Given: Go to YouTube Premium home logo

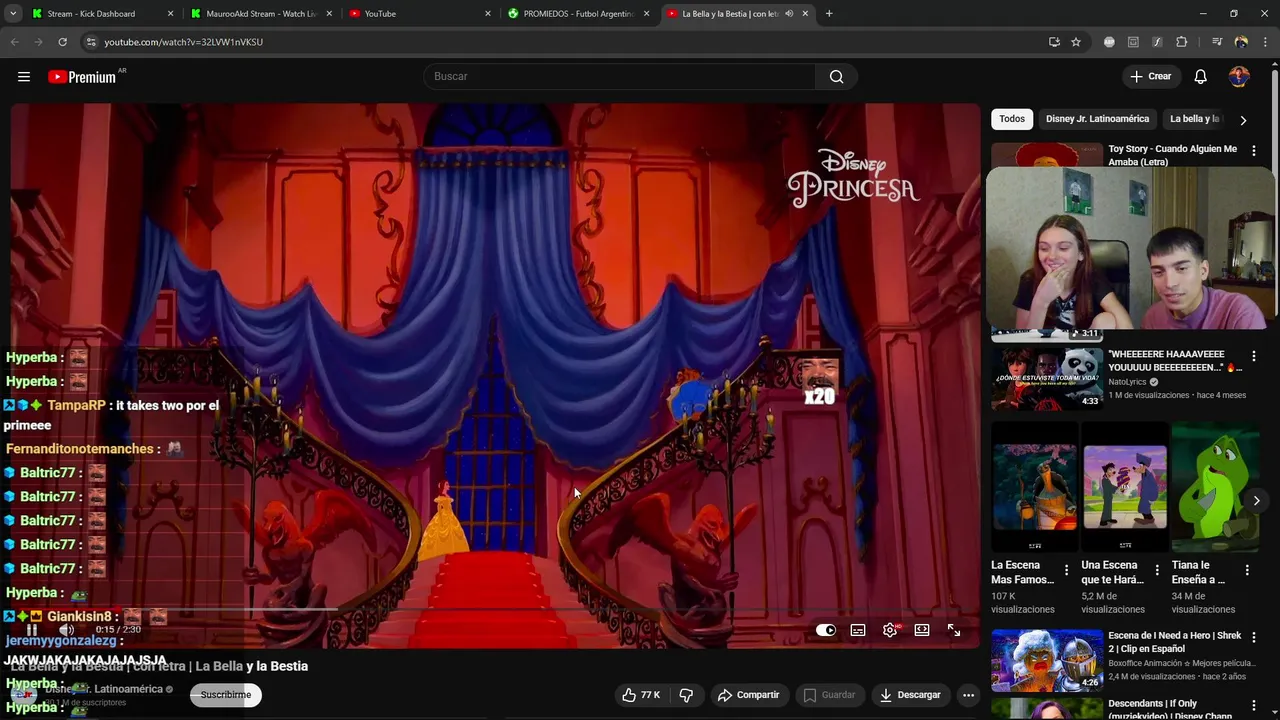Looking at the screenshot, I should click(82, 77).
